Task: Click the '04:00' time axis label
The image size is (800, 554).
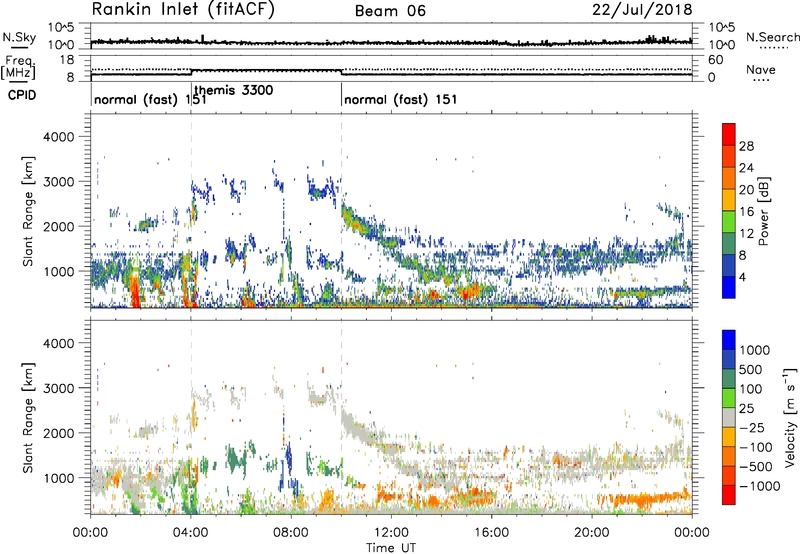Action: 191,533
